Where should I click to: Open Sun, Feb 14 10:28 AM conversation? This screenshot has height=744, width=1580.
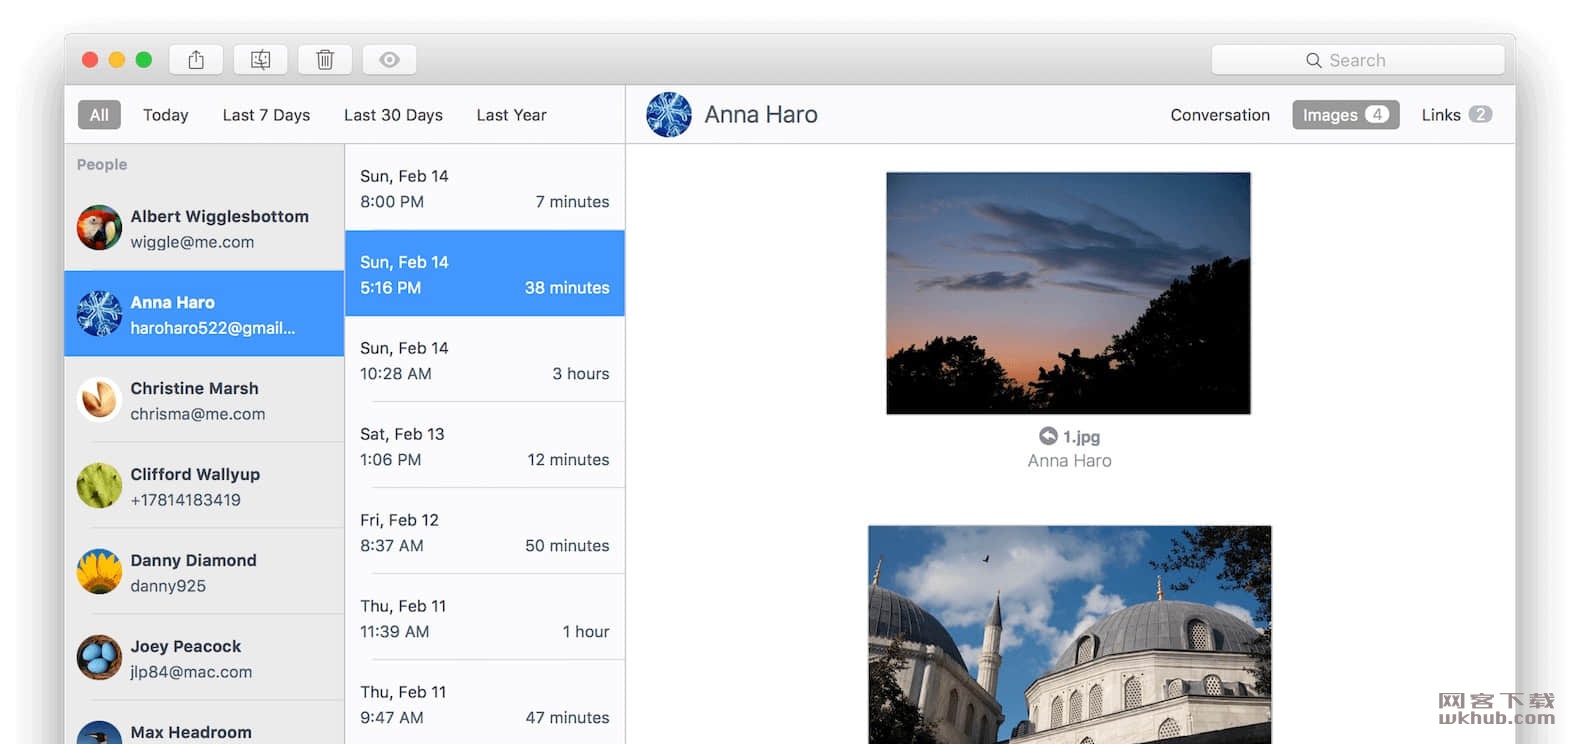click(x=485, y=360)
